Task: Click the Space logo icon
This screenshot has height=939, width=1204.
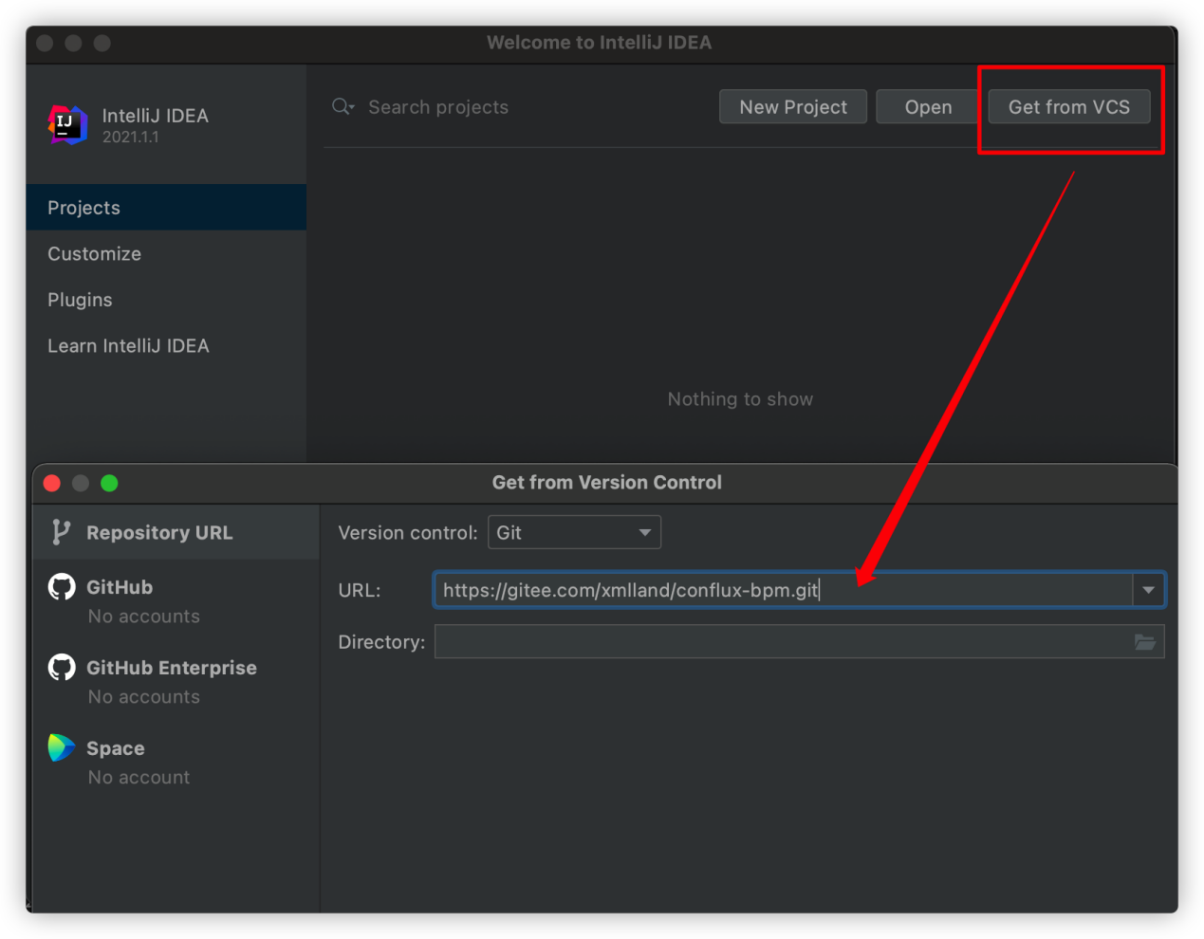Action: (62, 748)
